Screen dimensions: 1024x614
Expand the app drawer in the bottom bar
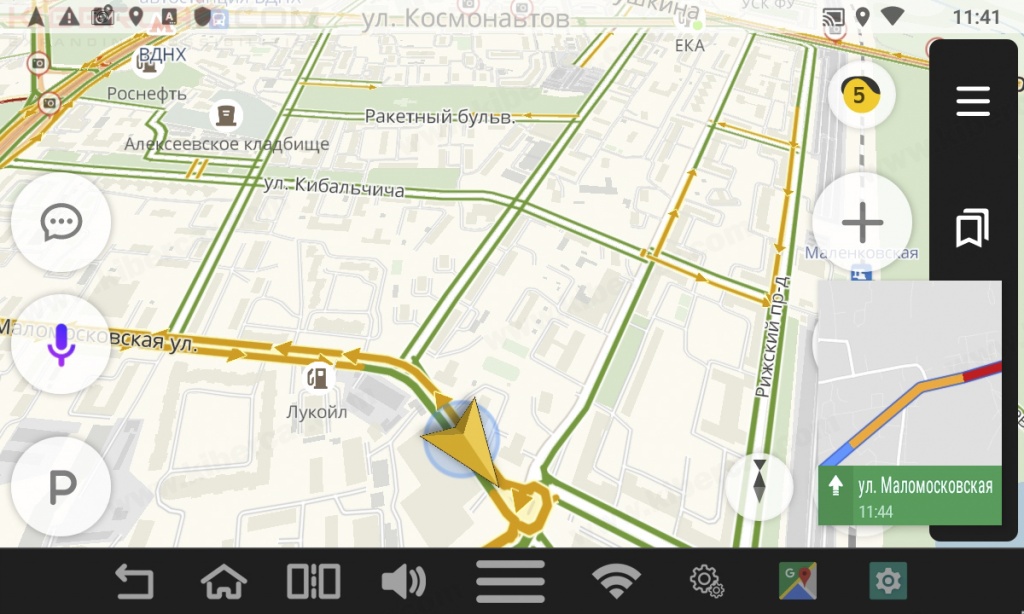[x=510, y=581]
